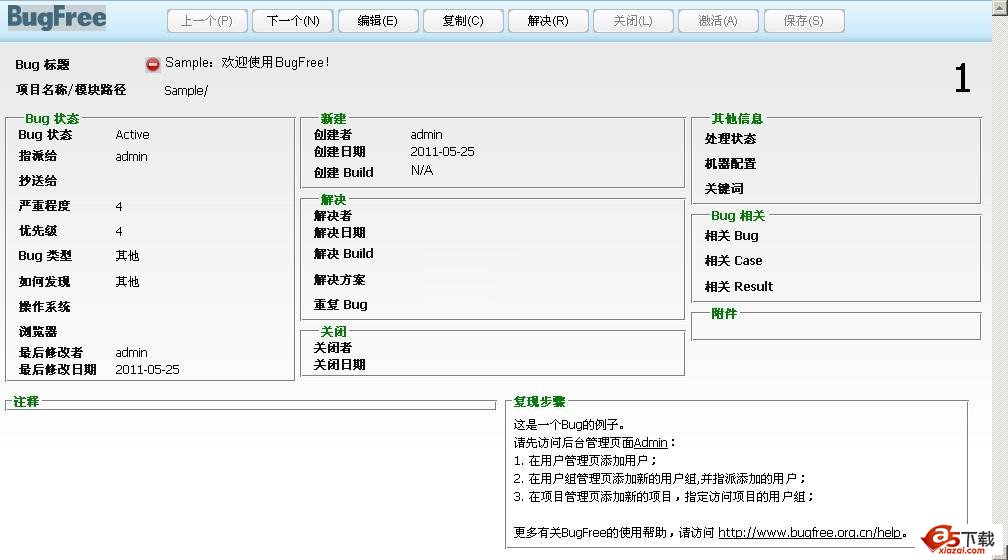Click the 复现步骤 section heading

(539, 402)
